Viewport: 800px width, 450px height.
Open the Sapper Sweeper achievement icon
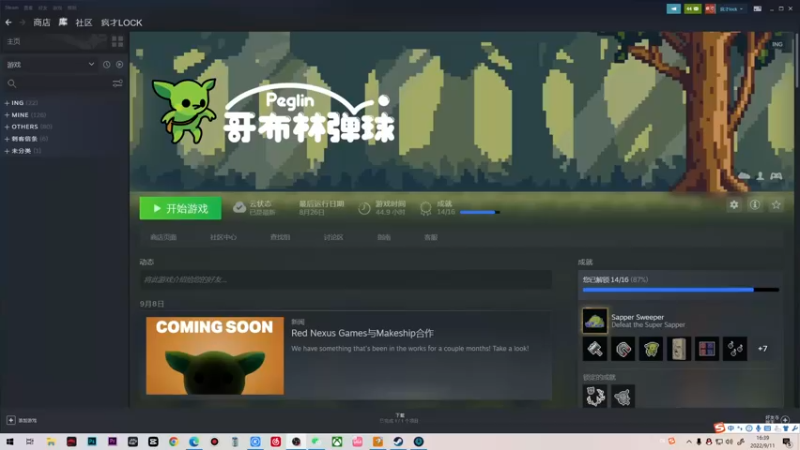point(595,321)
